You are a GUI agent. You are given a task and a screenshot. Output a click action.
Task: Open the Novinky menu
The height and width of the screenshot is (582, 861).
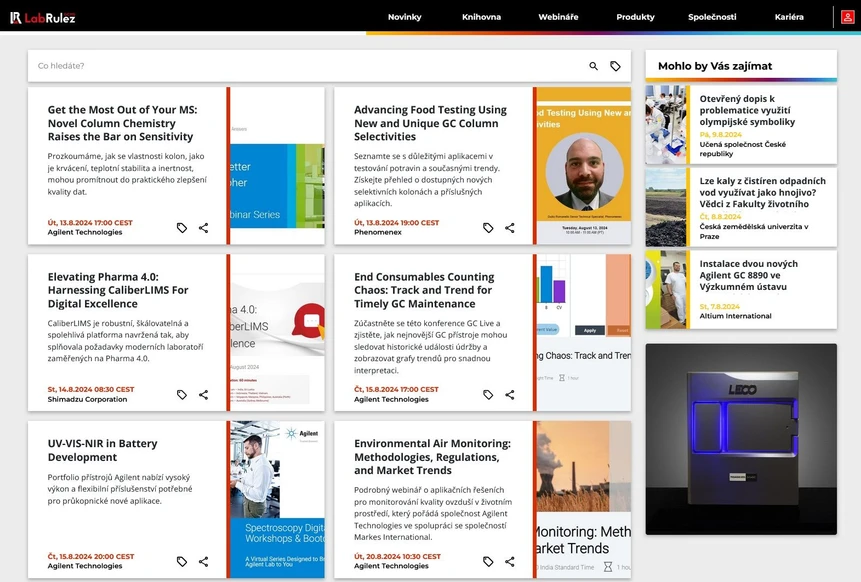(x=404, y=17)
